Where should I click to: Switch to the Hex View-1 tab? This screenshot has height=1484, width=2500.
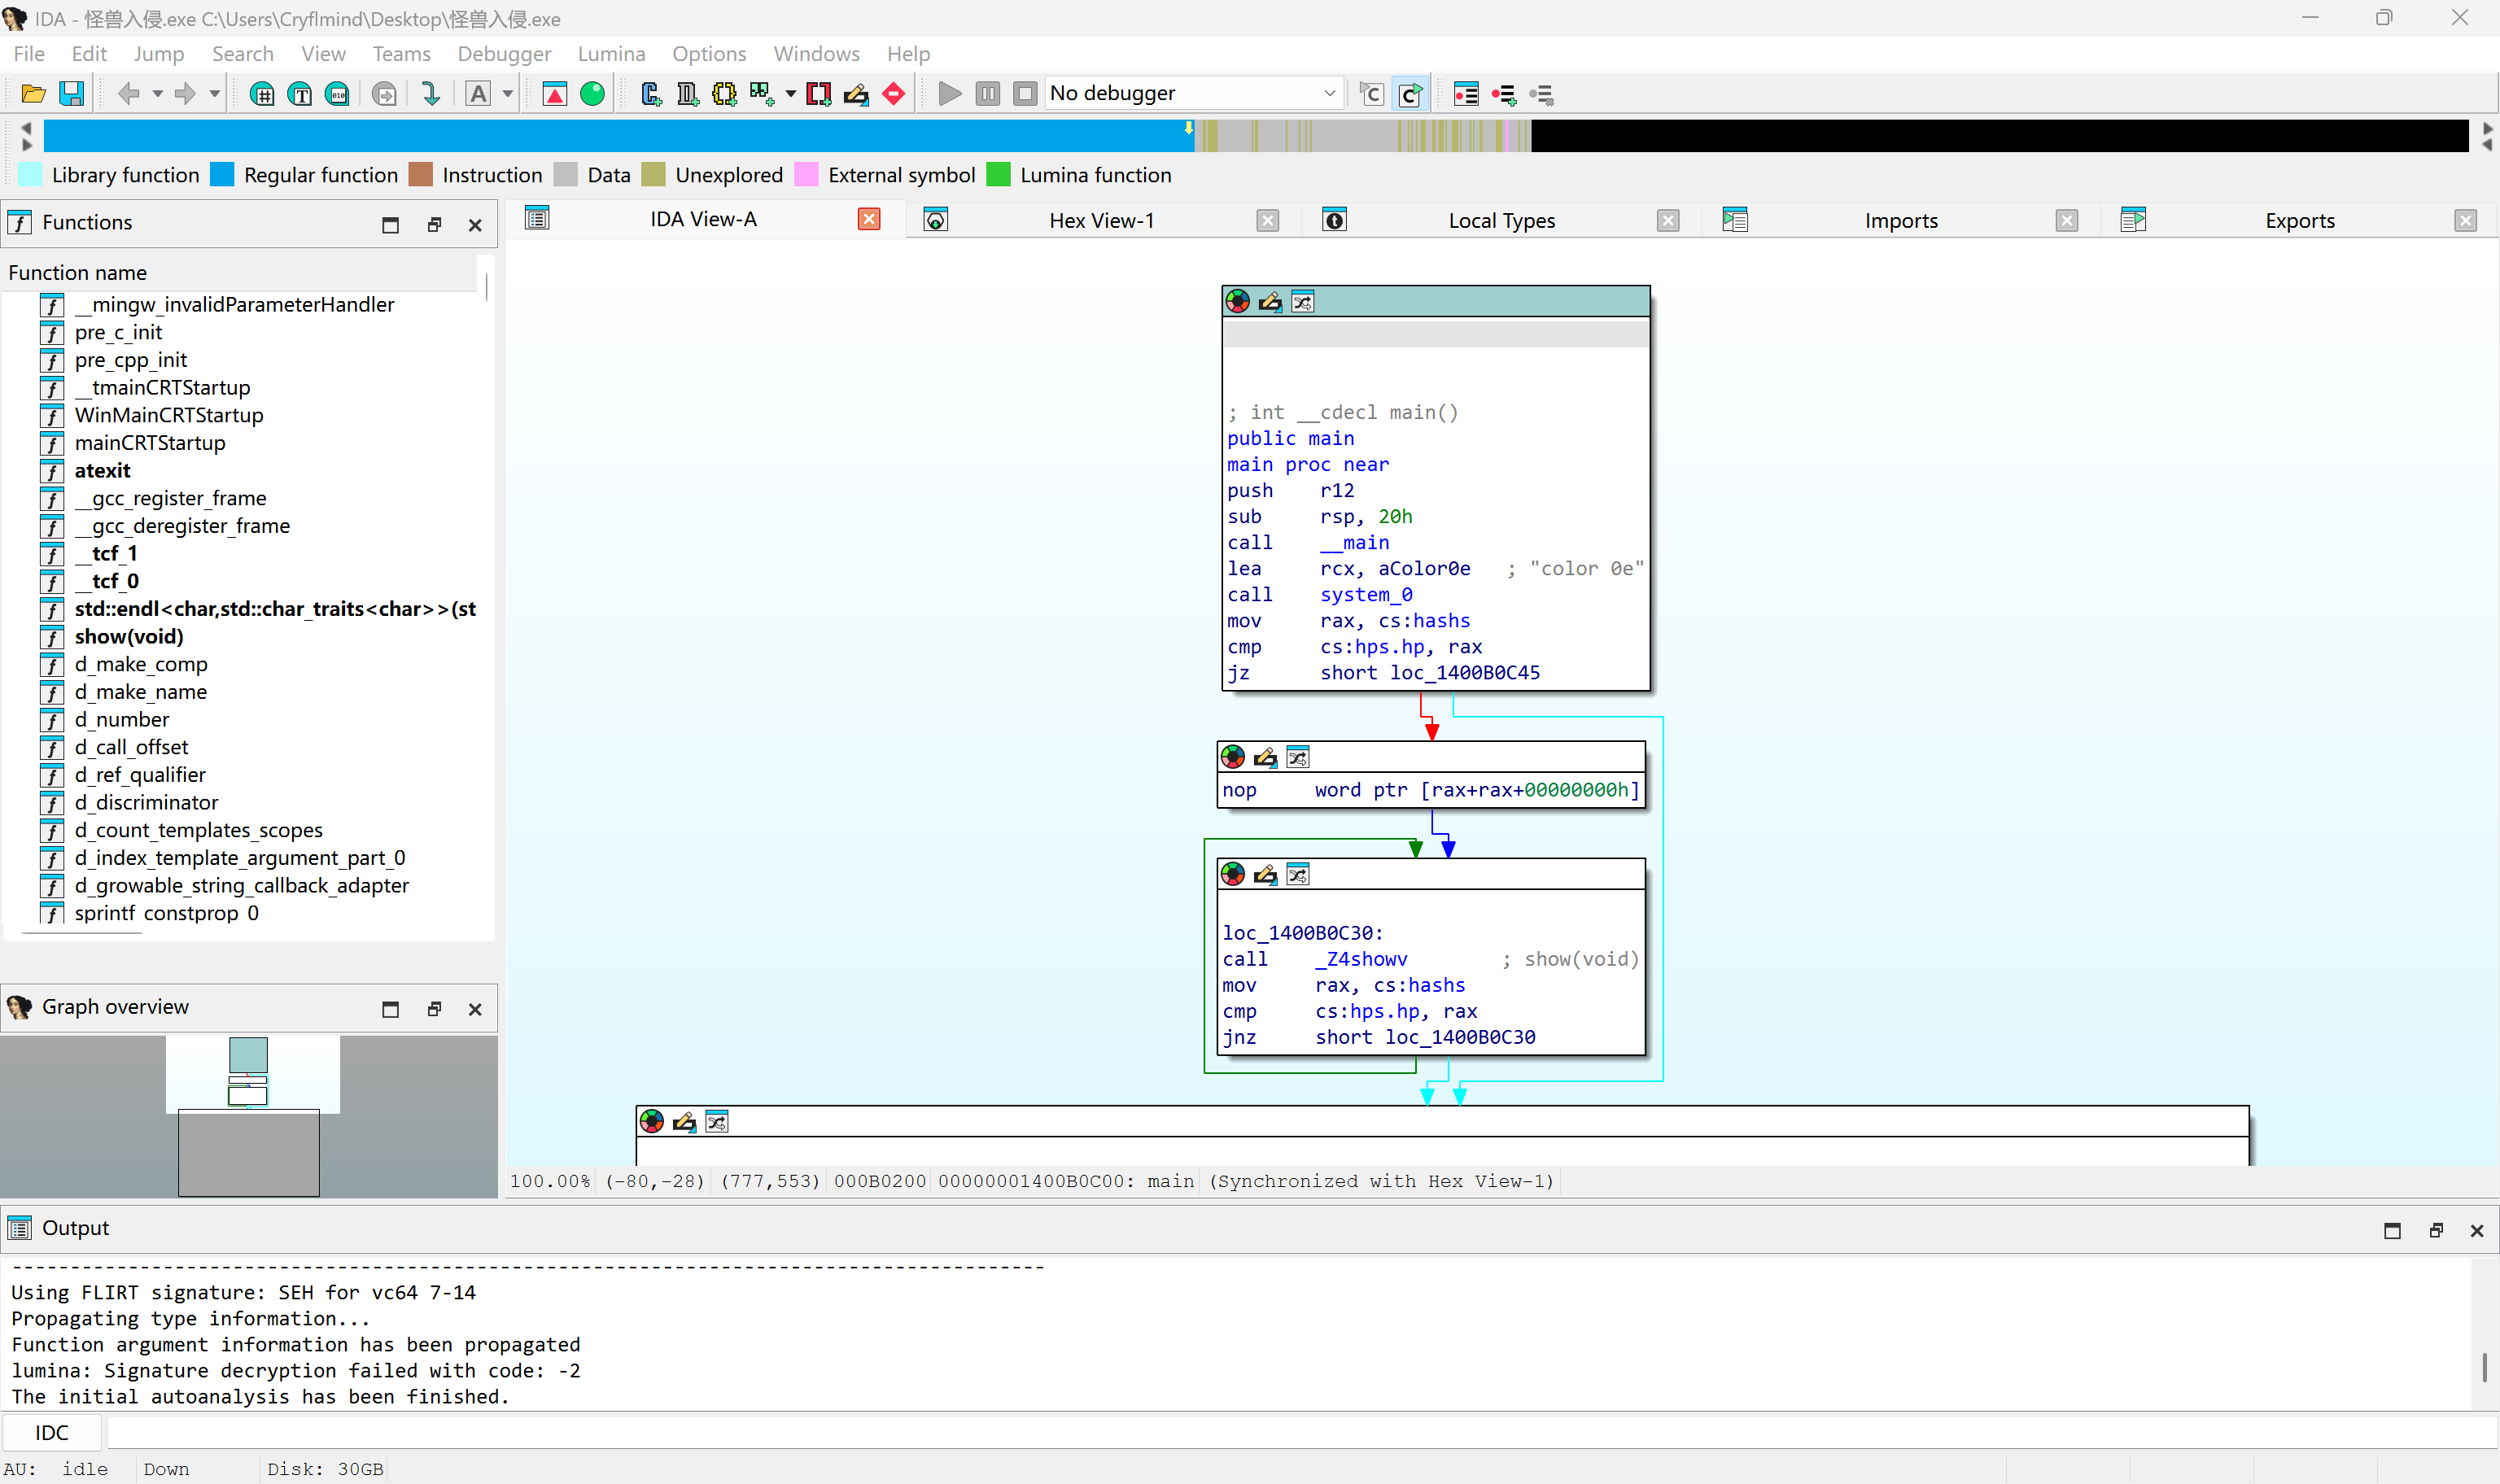1101,221
